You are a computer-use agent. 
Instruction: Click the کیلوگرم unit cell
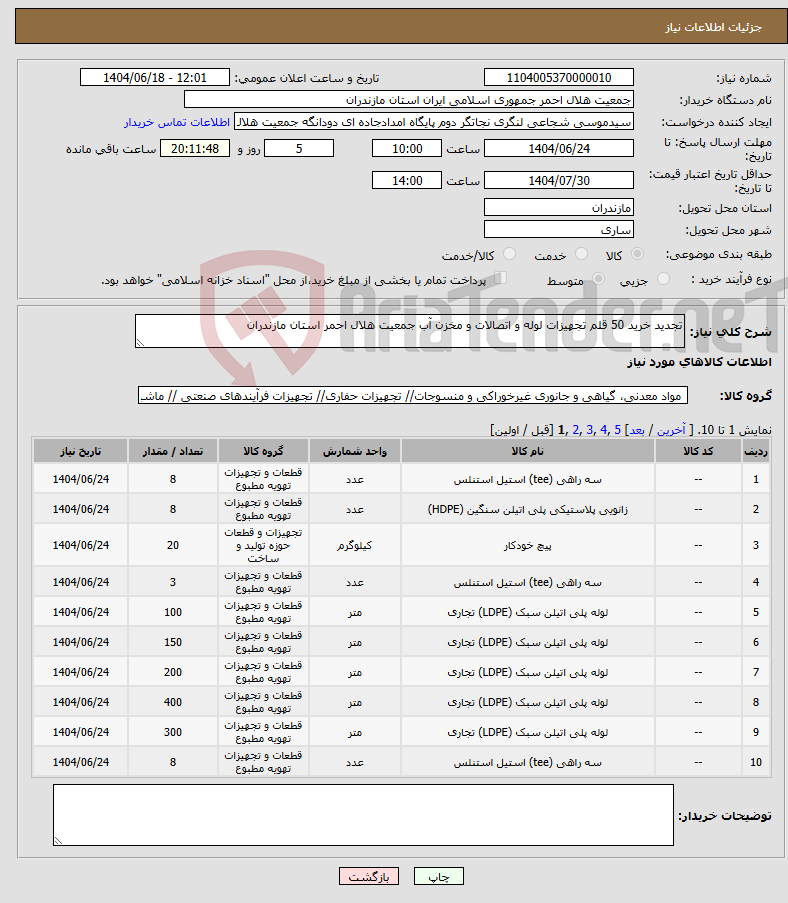click(355, 545)
